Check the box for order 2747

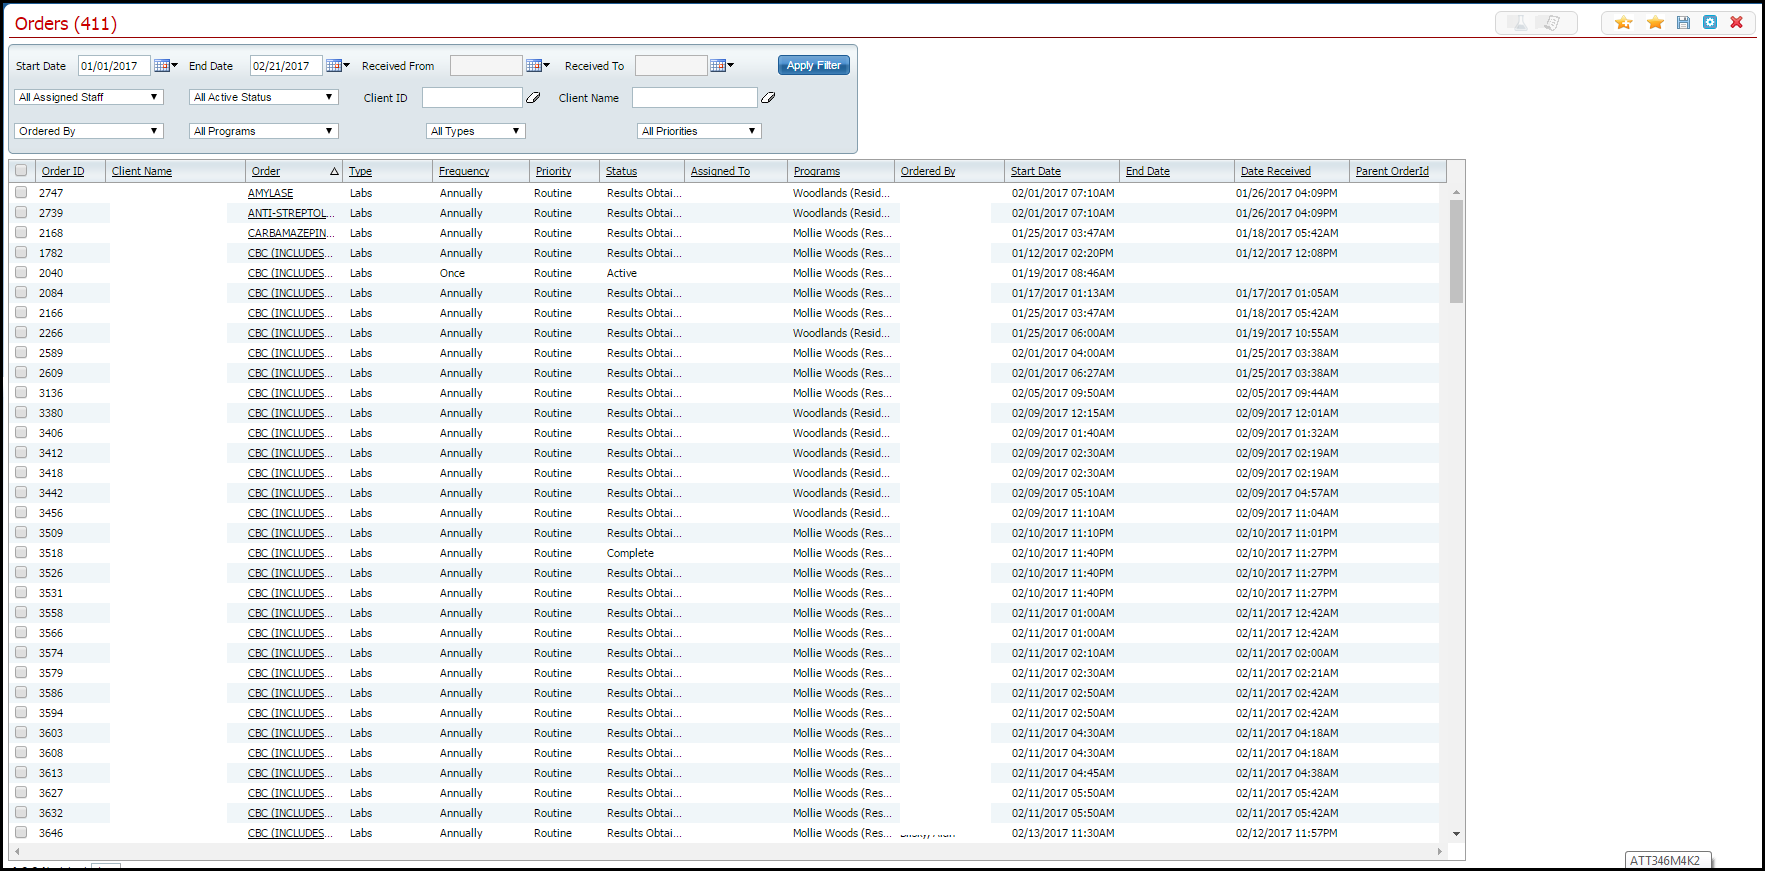pos(21,193)
